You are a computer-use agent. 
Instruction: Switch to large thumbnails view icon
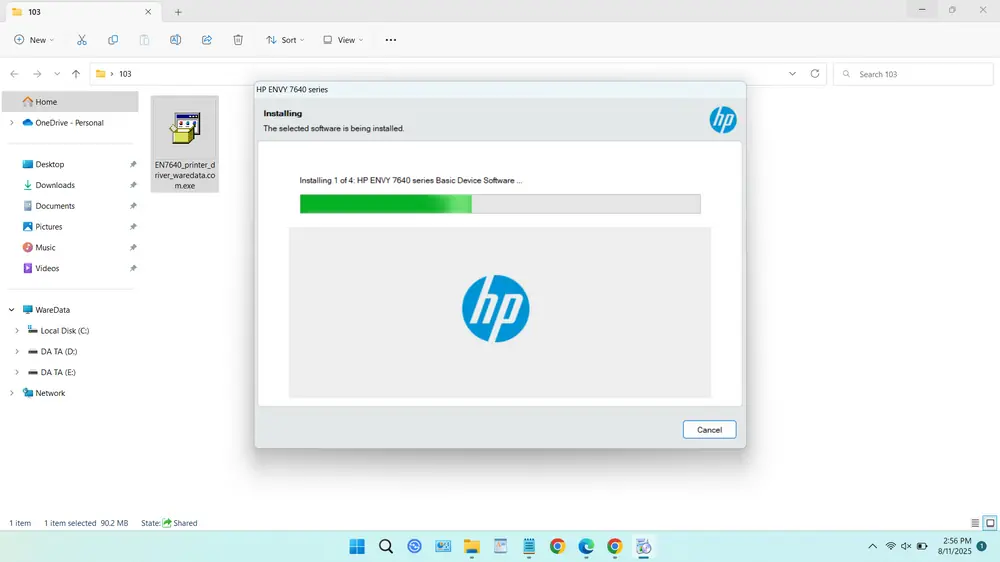click(x=990, y=523)
